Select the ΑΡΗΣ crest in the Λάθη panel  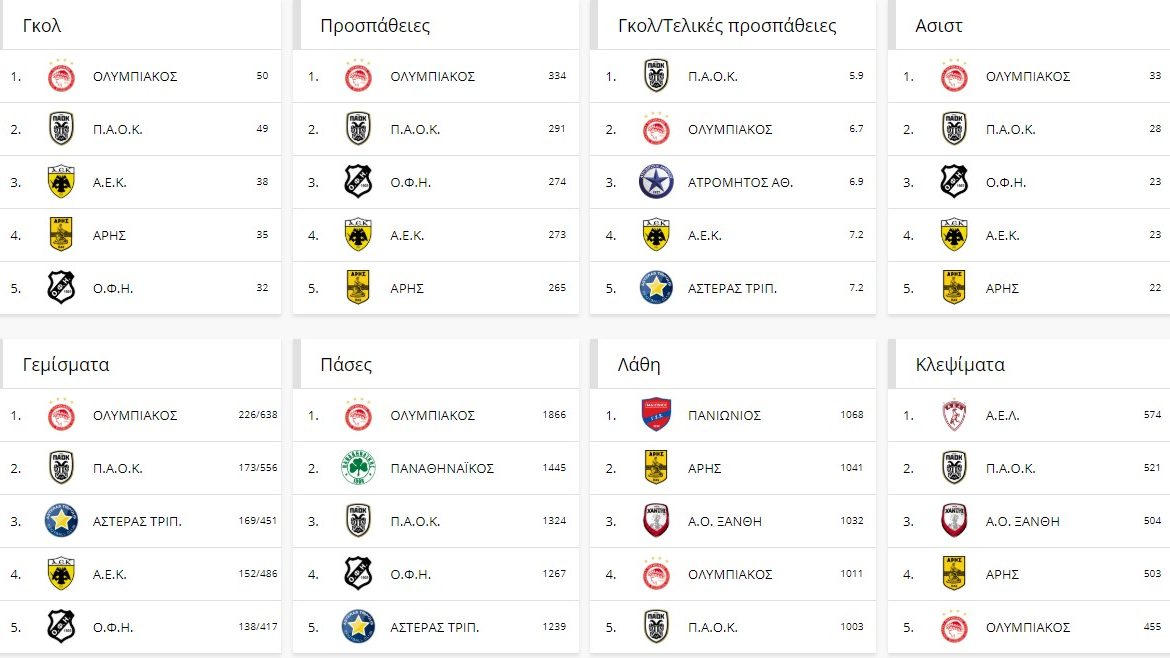656,468
